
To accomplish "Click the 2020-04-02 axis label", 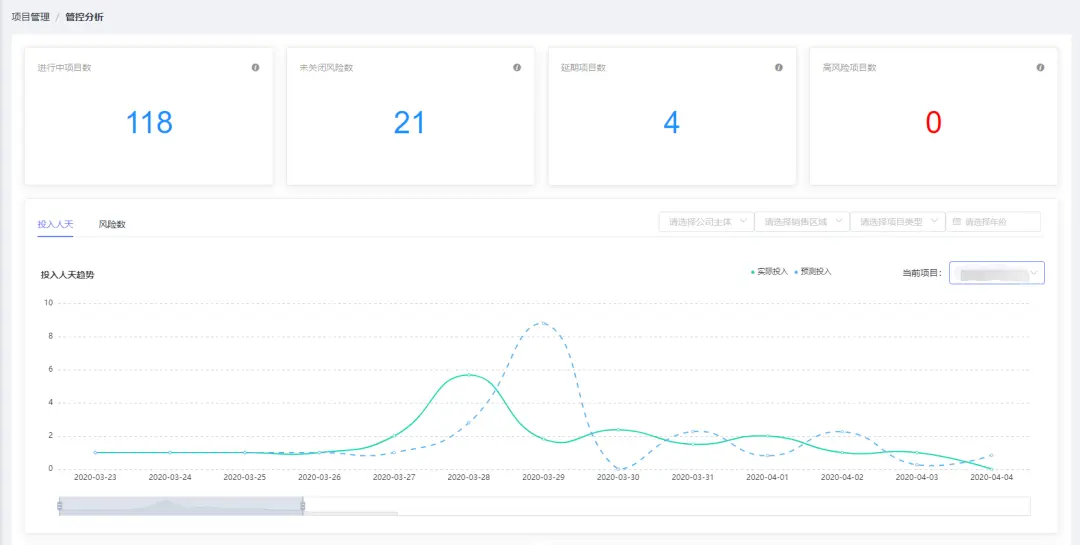I will point(842,477).
